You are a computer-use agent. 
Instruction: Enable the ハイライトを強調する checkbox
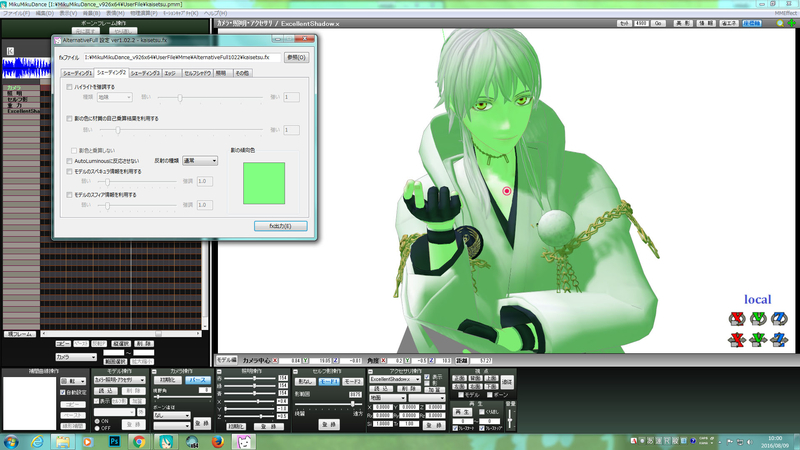click(x=69, y=87)
